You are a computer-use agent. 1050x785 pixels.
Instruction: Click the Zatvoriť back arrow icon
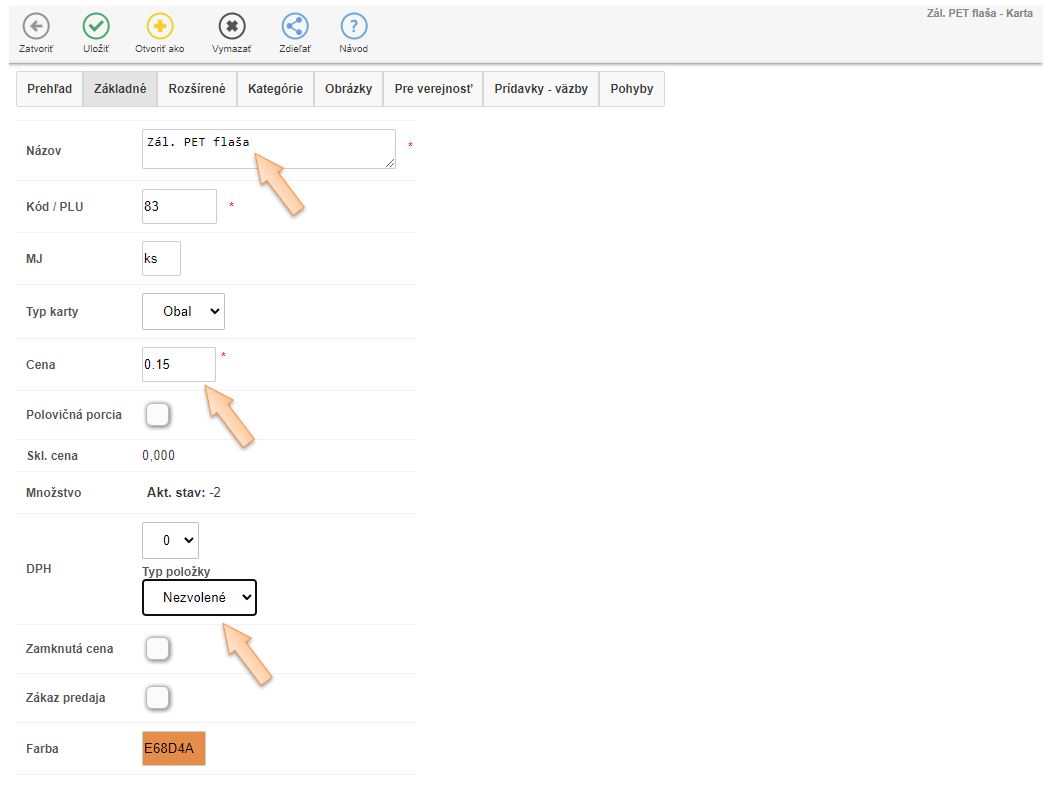click(36, 27)
